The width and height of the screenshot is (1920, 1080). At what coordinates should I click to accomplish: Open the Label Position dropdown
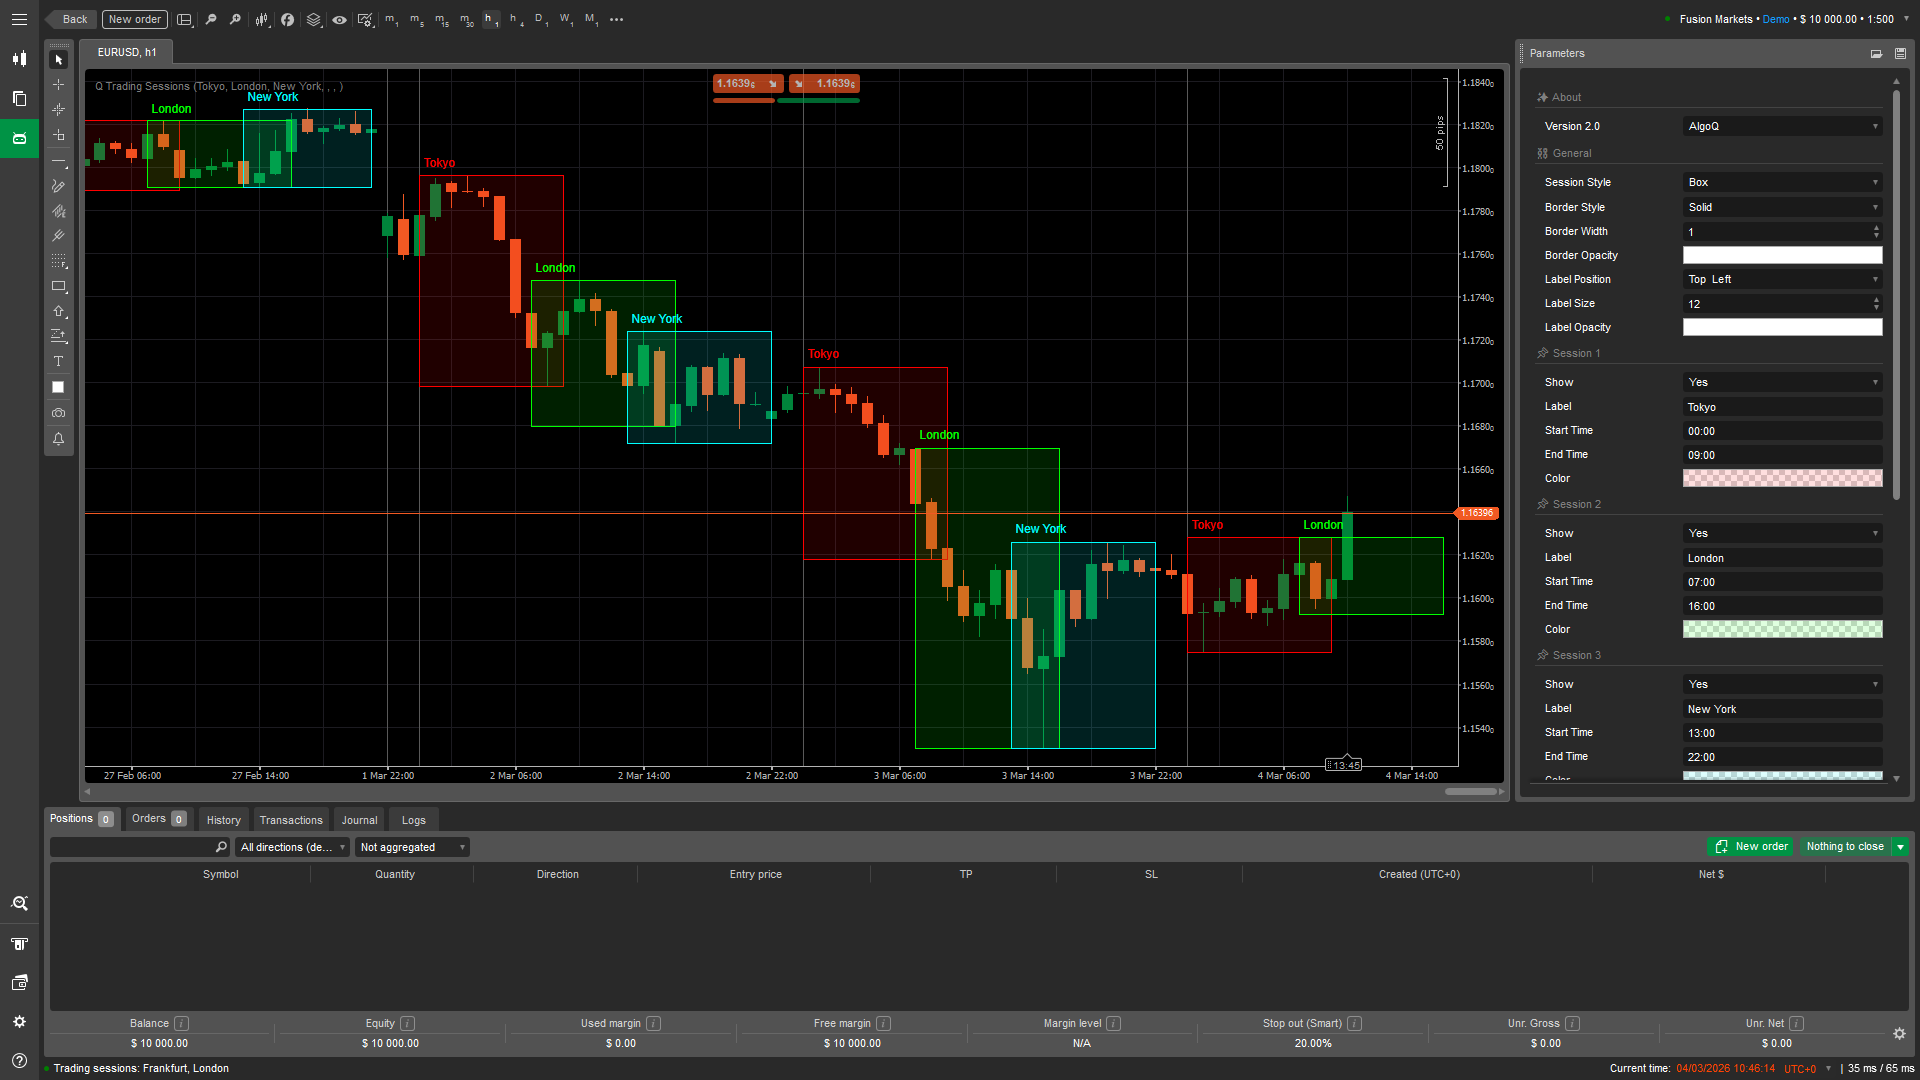1782,279
